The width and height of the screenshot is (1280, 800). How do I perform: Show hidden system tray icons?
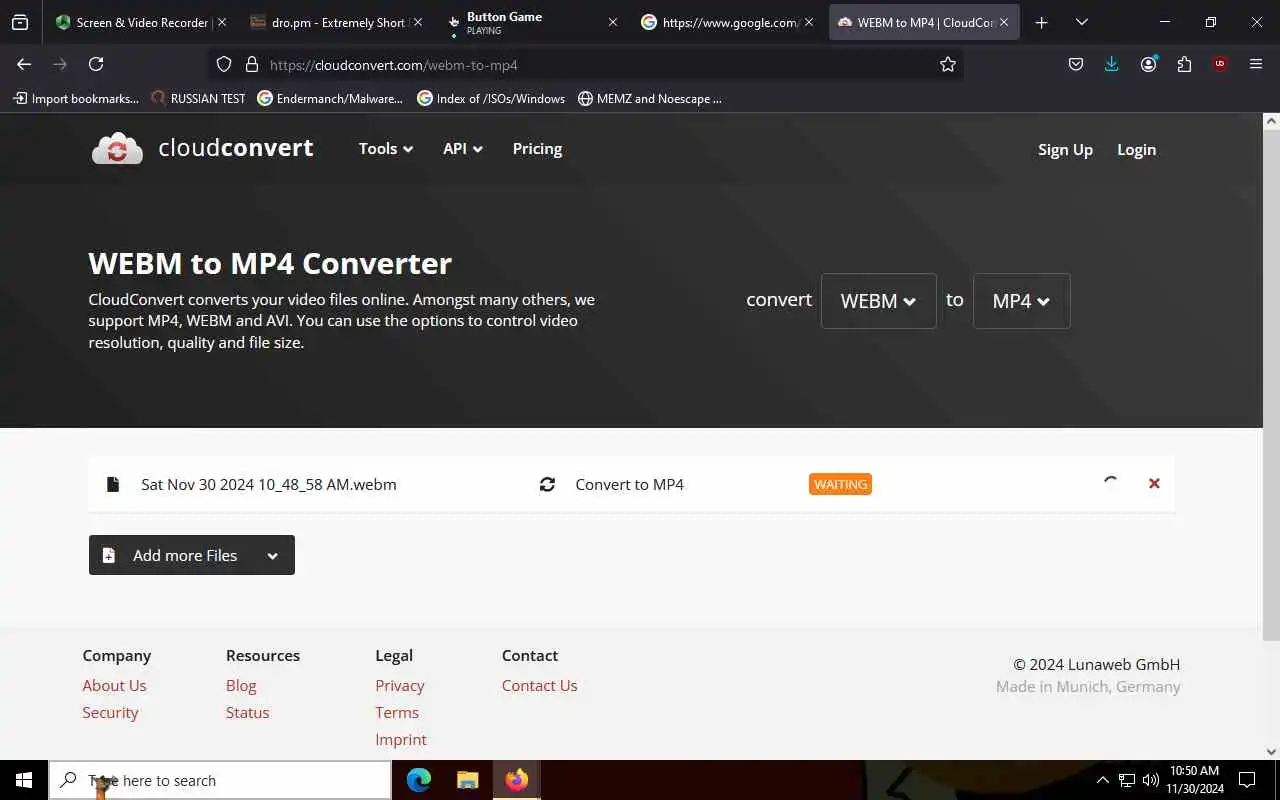(1103, 780)
